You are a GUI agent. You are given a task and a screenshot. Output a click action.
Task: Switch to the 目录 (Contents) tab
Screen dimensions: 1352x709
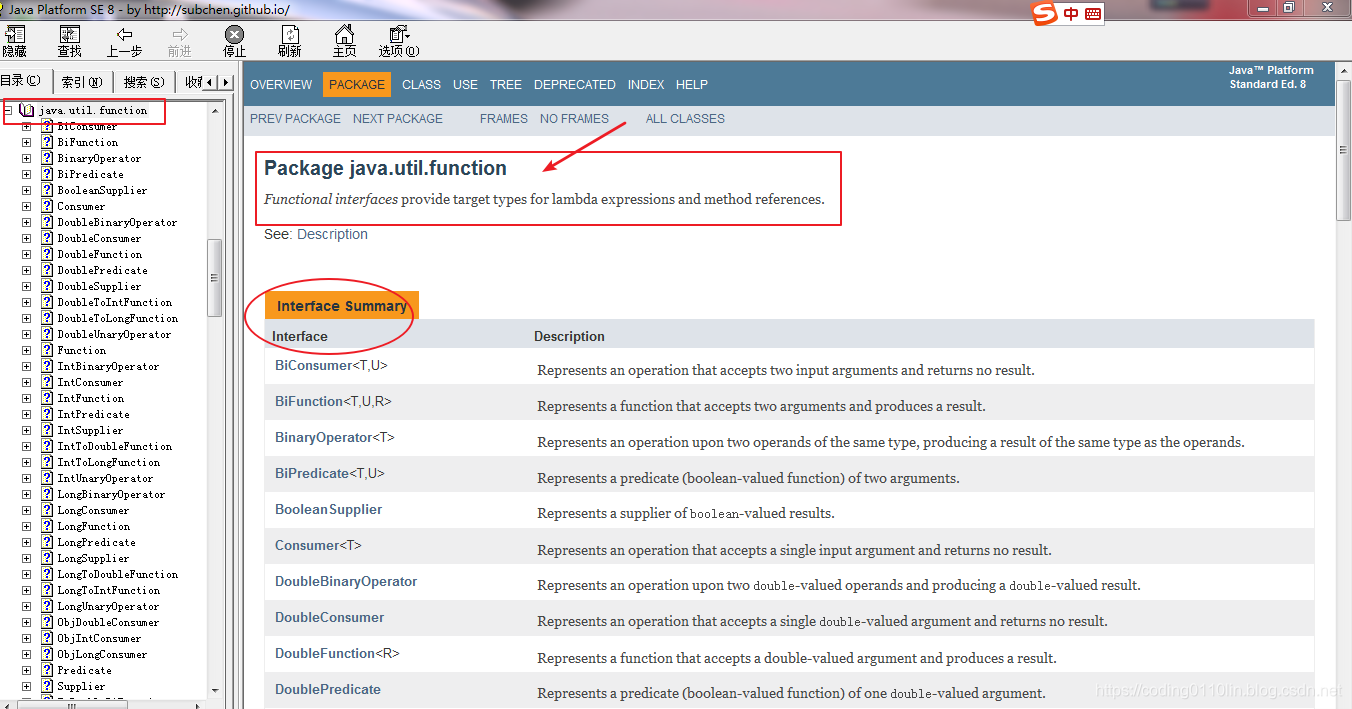click(22, 81)
